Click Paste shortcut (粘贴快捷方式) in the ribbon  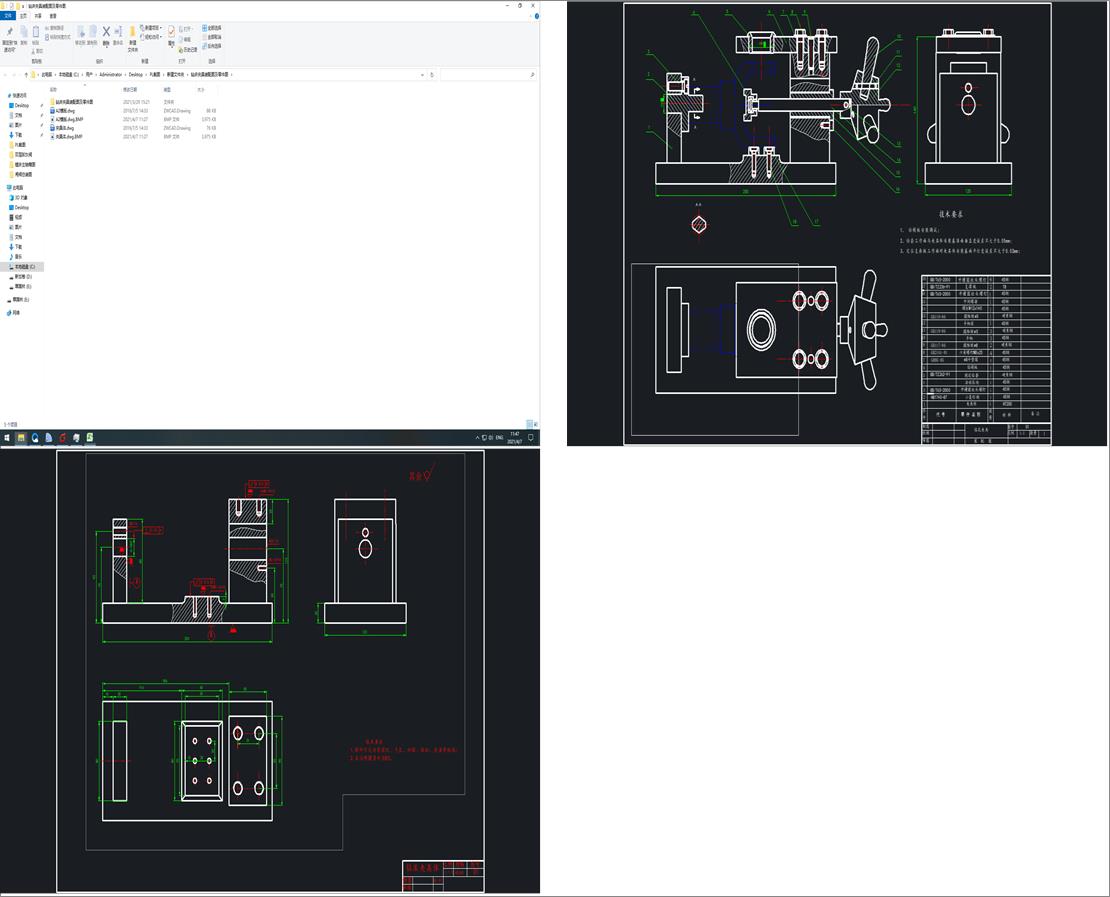click(x=57, y=37)
